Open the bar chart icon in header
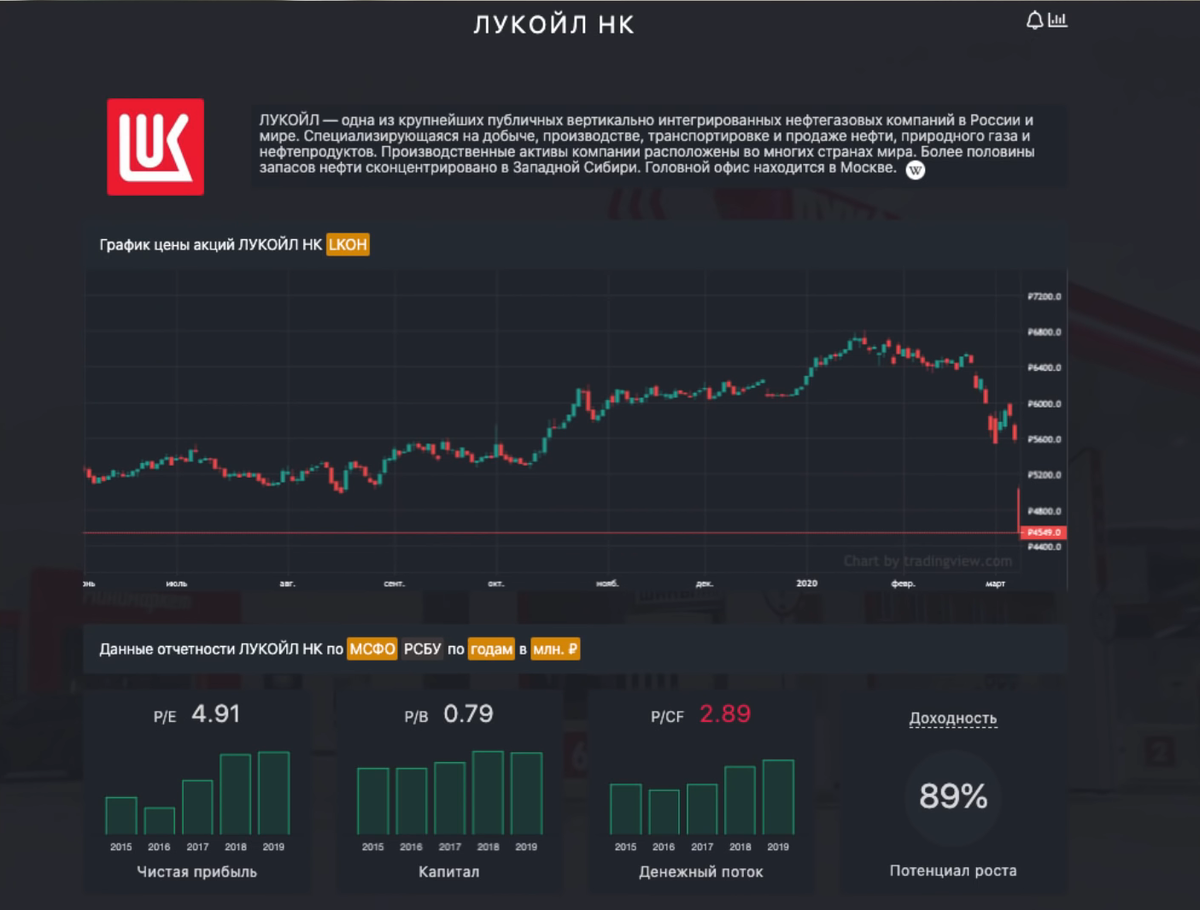 click(x=1058, y=20)
